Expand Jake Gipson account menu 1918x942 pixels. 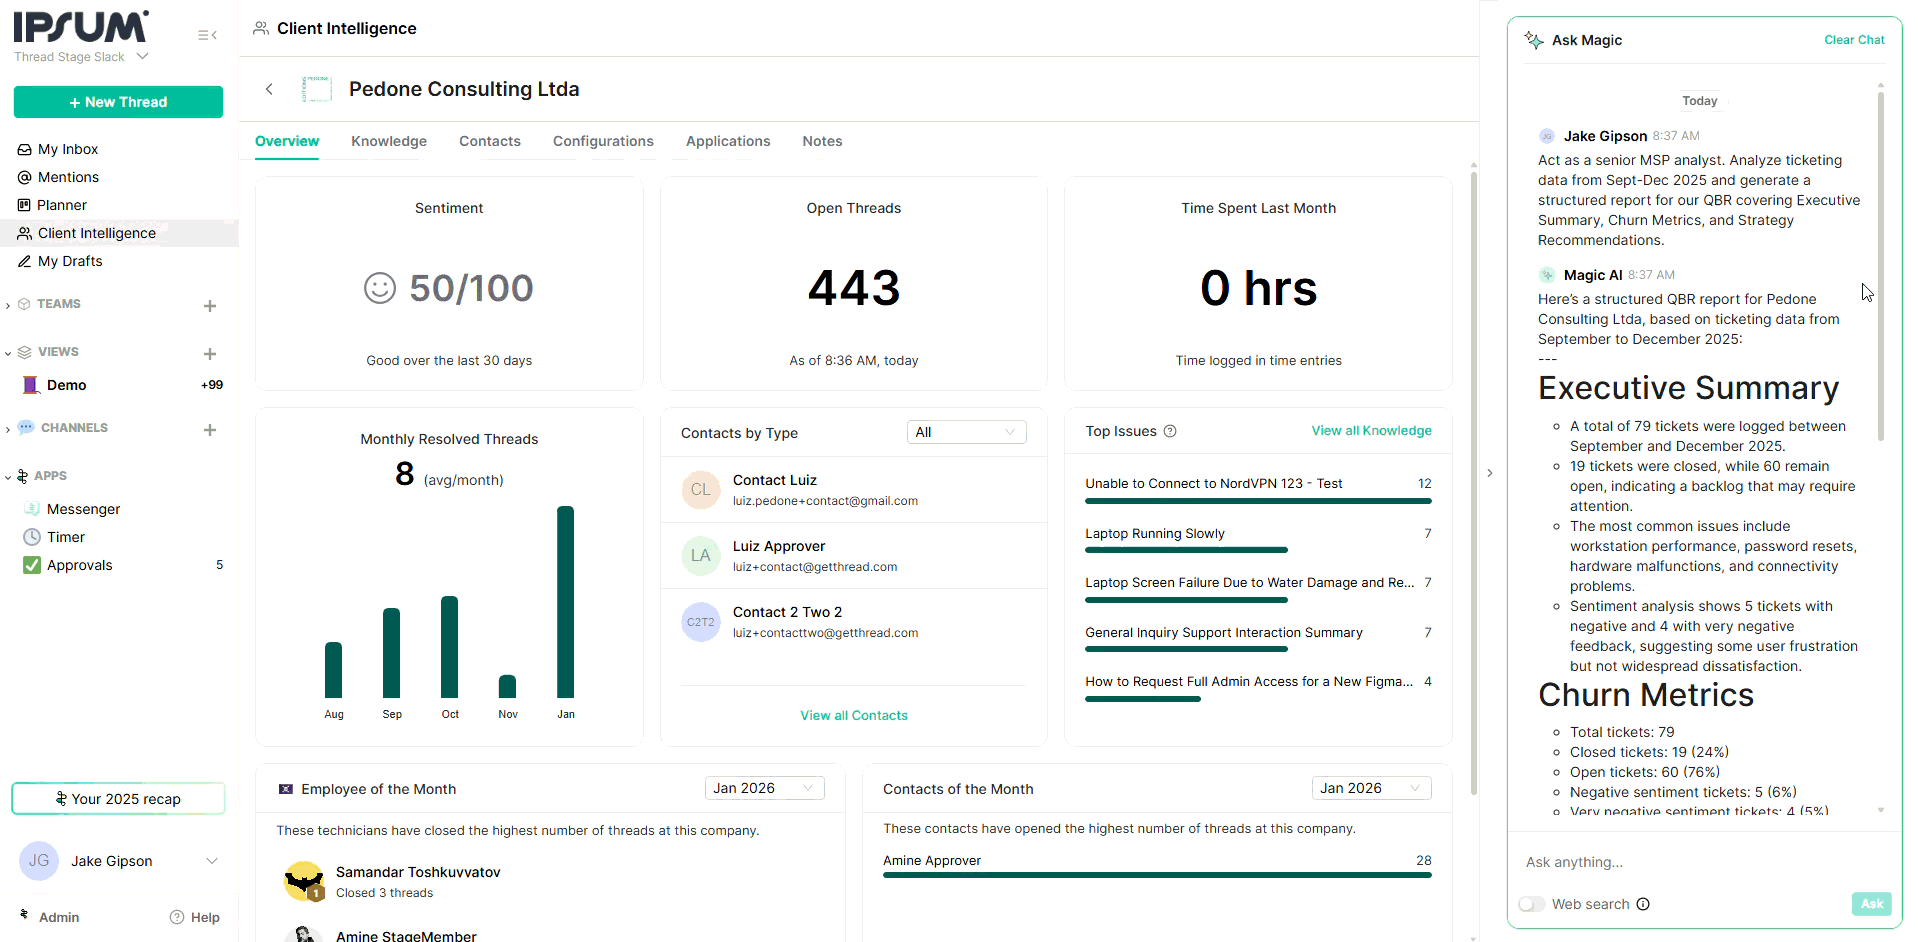click(x=211, y=861)
